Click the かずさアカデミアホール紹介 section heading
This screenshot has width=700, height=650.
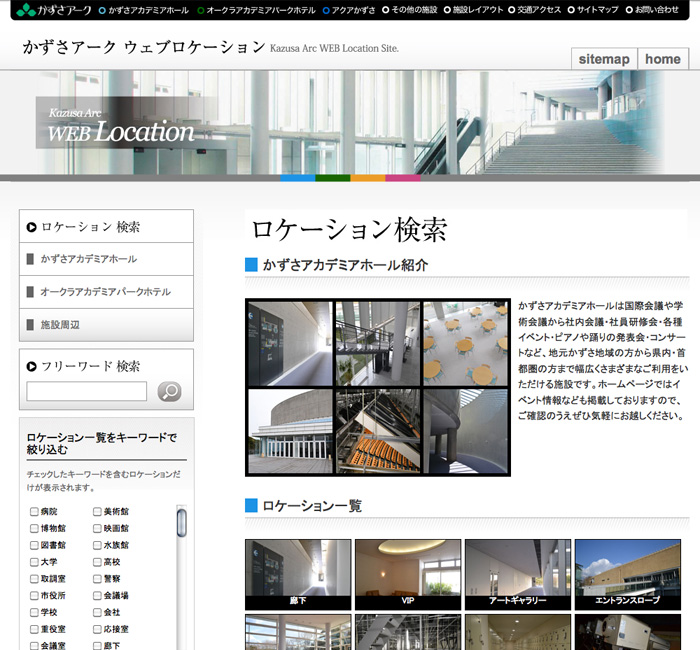345,265
